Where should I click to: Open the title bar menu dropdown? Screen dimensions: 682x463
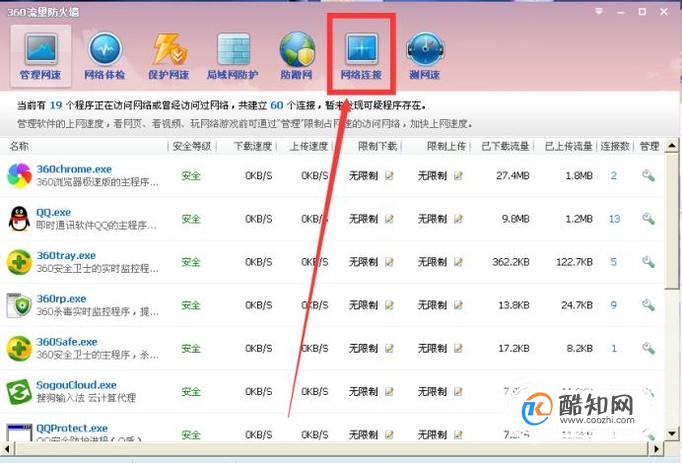click(x=599, y=12)
